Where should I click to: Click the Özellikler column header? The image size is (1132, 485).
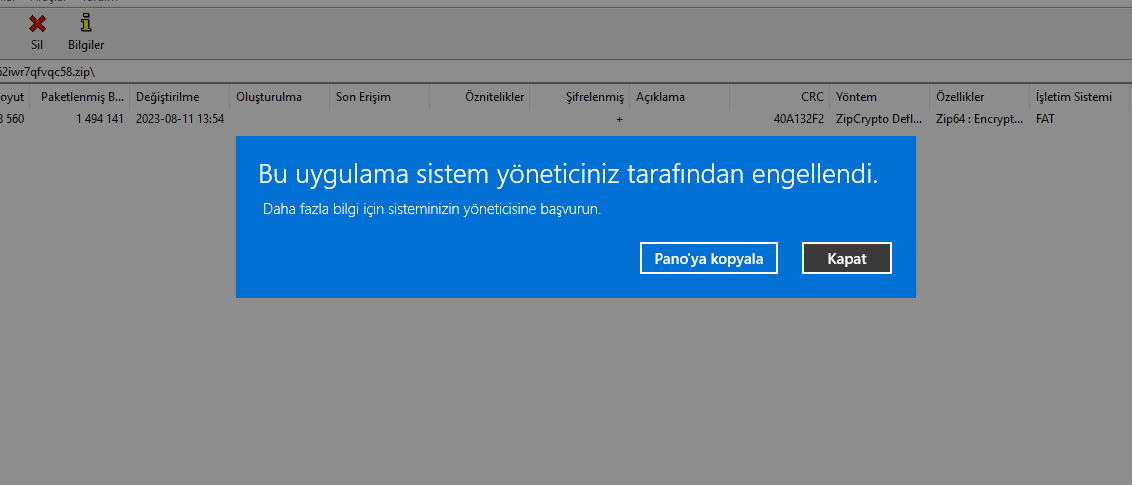[x=980, y=97]
